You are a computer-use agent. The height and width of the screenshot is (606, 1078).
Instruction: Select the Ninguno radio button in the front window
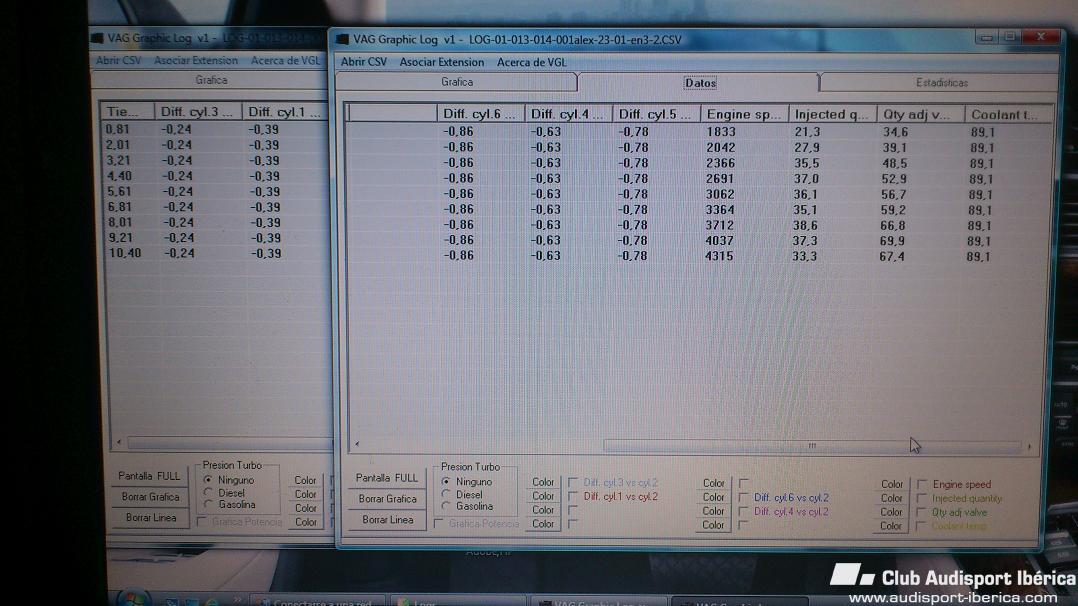[x=446, y=481]
